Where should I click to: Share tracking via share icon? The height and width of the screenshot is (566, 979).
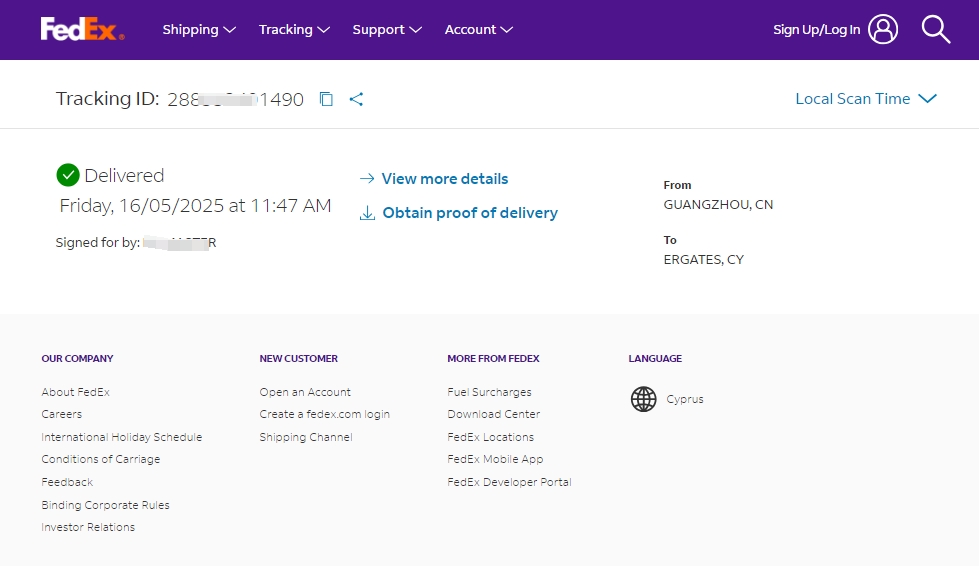coord(356,99)
